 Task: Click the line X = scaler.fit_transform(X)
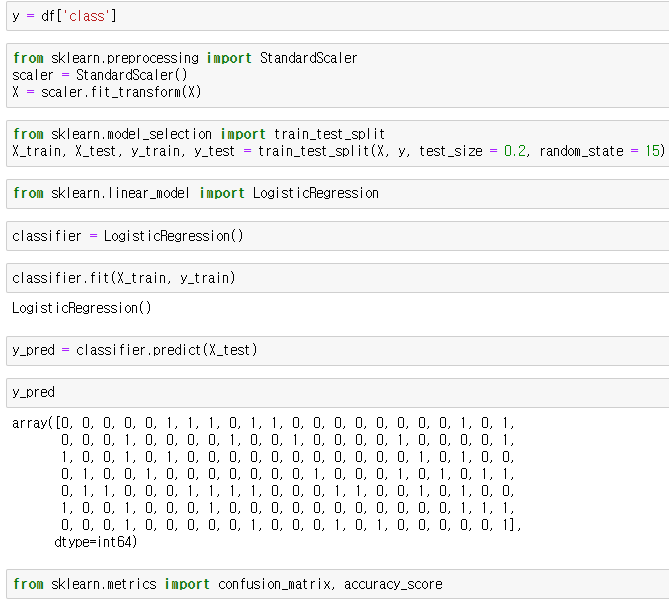[x=107, y=92]
